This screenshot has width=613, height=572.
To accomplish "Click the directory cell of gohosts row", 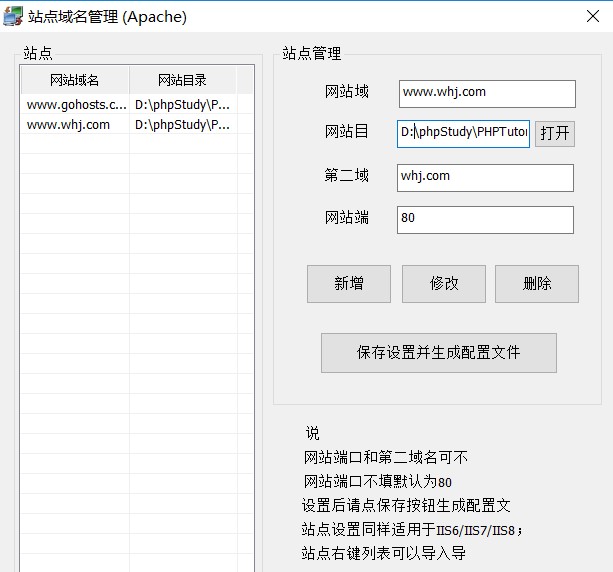I will tap(183, 104).
